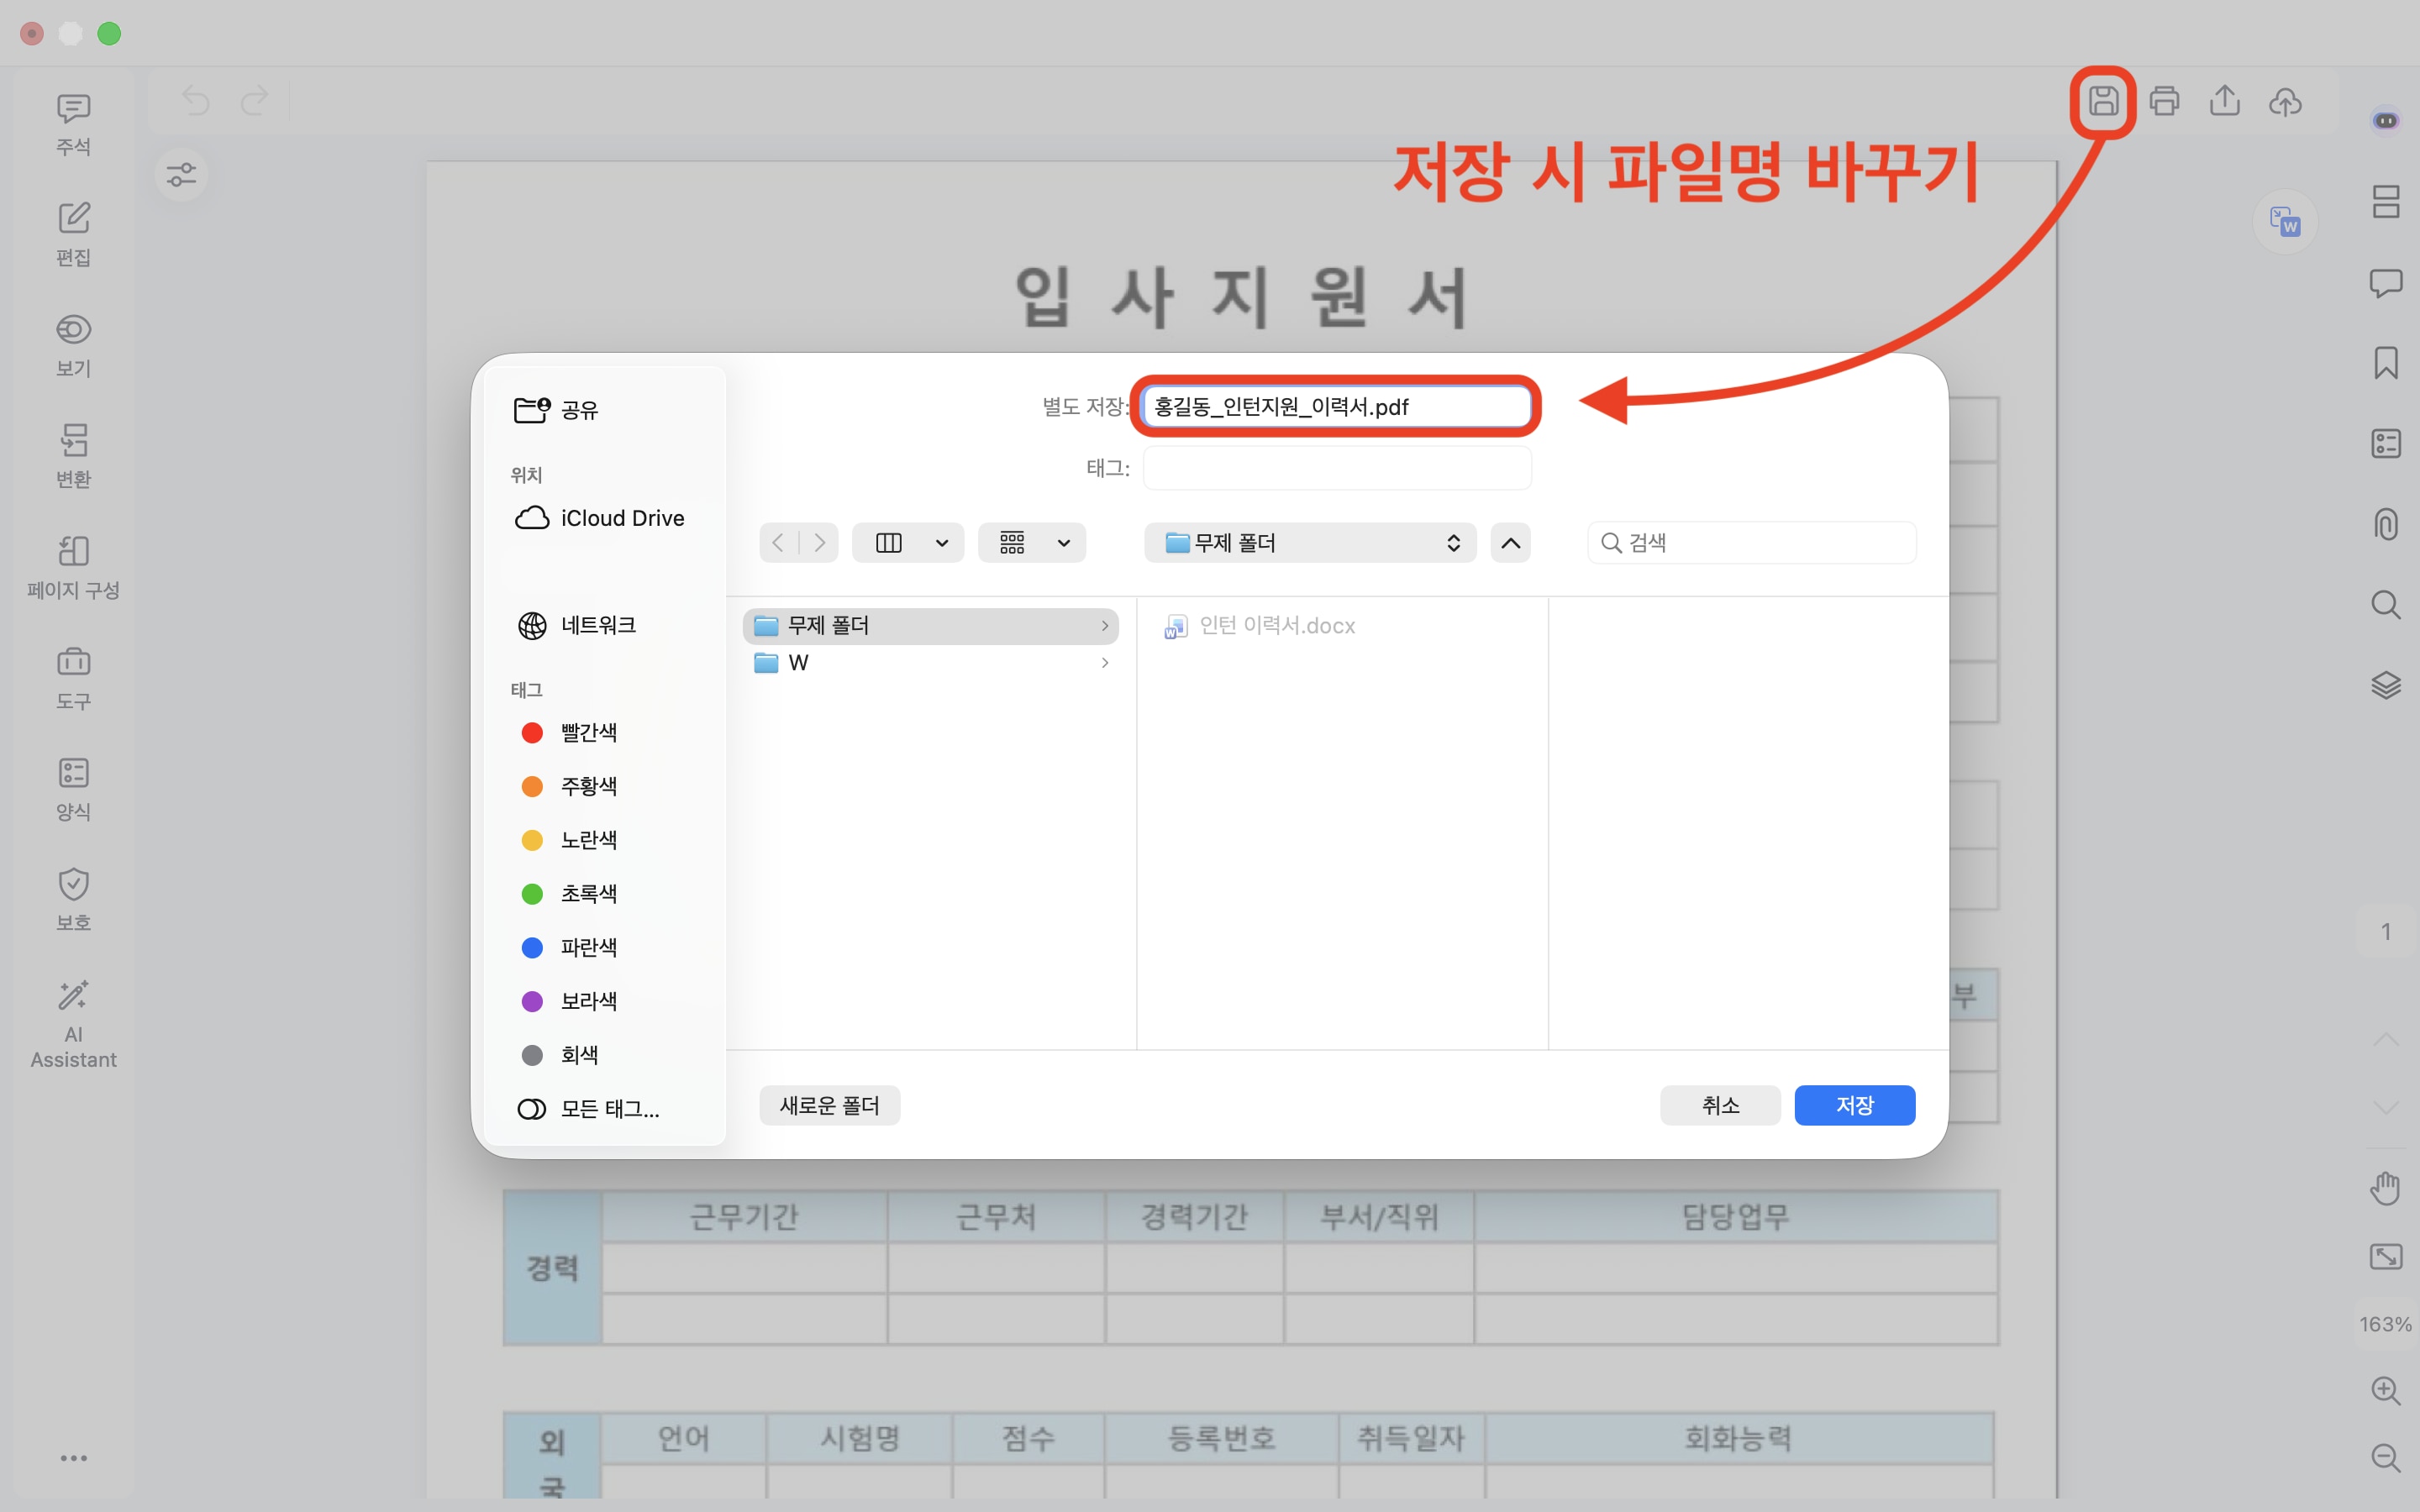Viewport: 2420px width, 1512px height.
Task: Open the attachment paperclip panel
Action: (x=2385, y=524)
